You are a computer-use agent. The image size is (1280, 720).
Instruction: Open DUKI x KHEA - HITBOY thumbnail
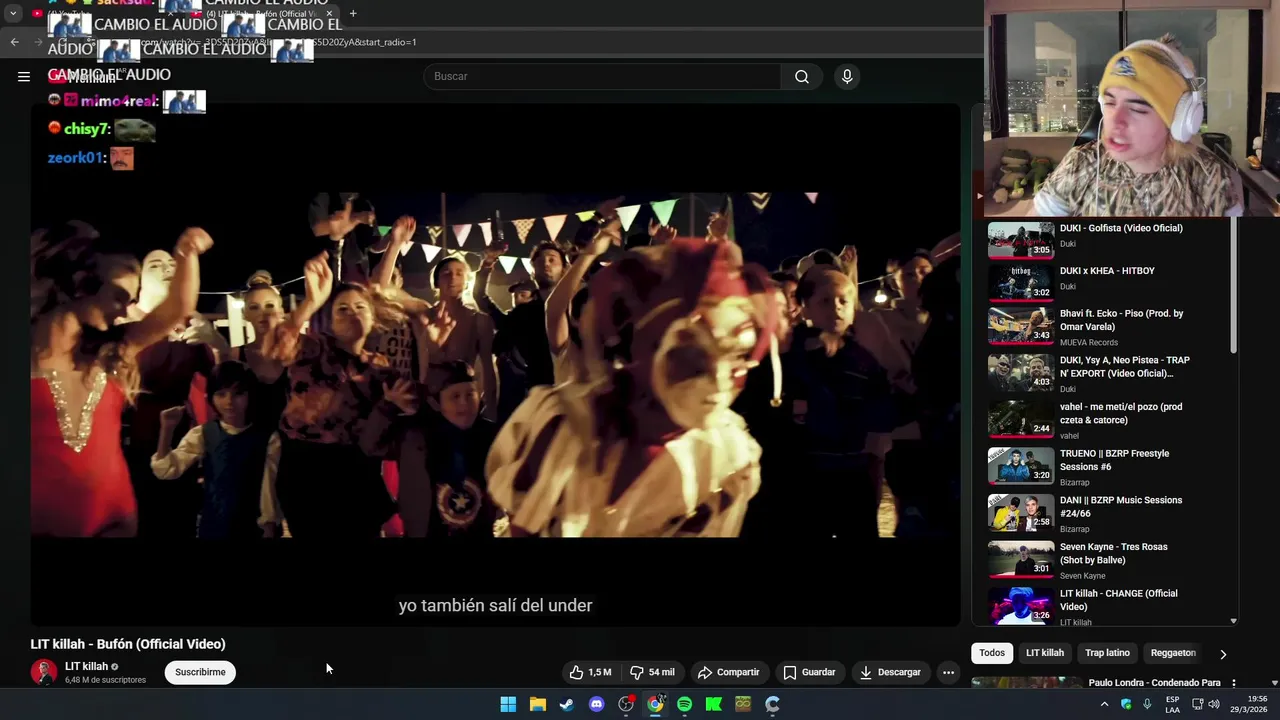tap(1021, 283)
